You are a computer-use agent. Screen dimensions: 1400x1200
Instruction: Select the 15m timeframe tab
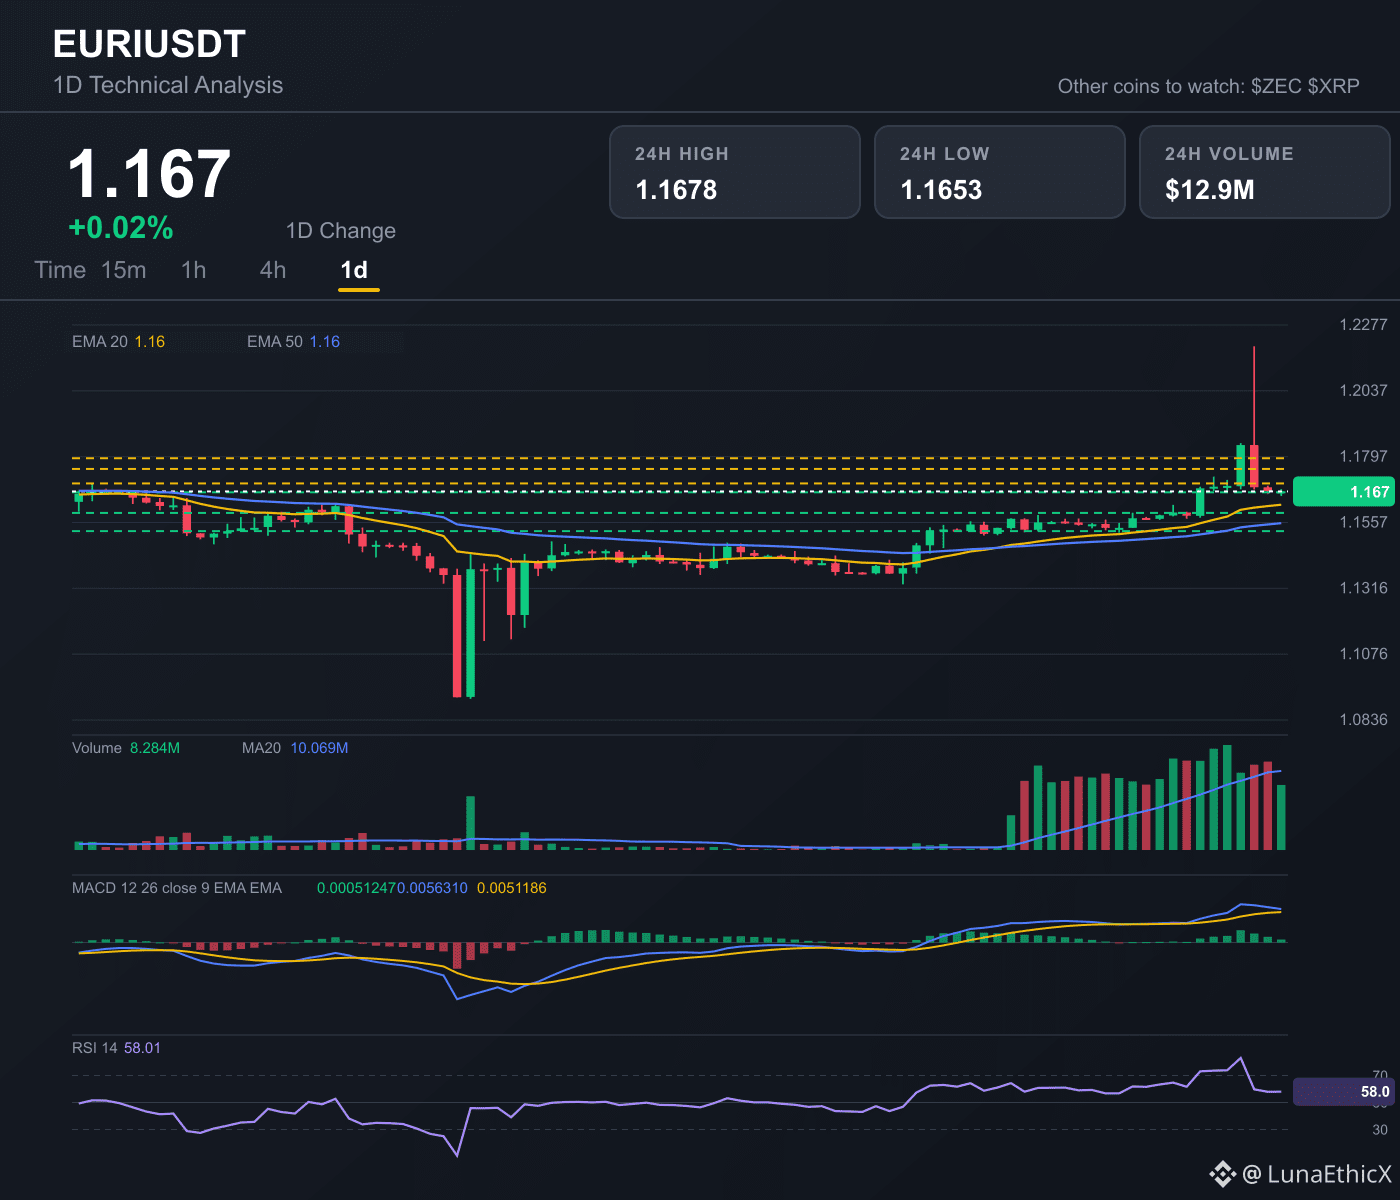124,270
